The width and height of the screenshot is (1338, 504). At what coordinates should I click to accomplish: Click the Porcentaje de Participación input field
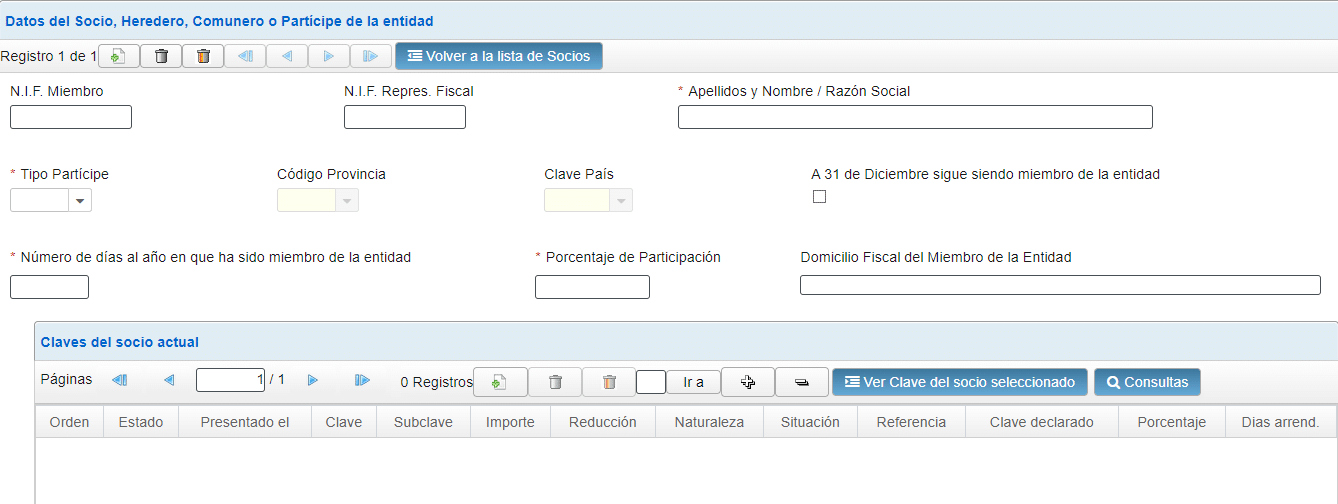point(592,287)
